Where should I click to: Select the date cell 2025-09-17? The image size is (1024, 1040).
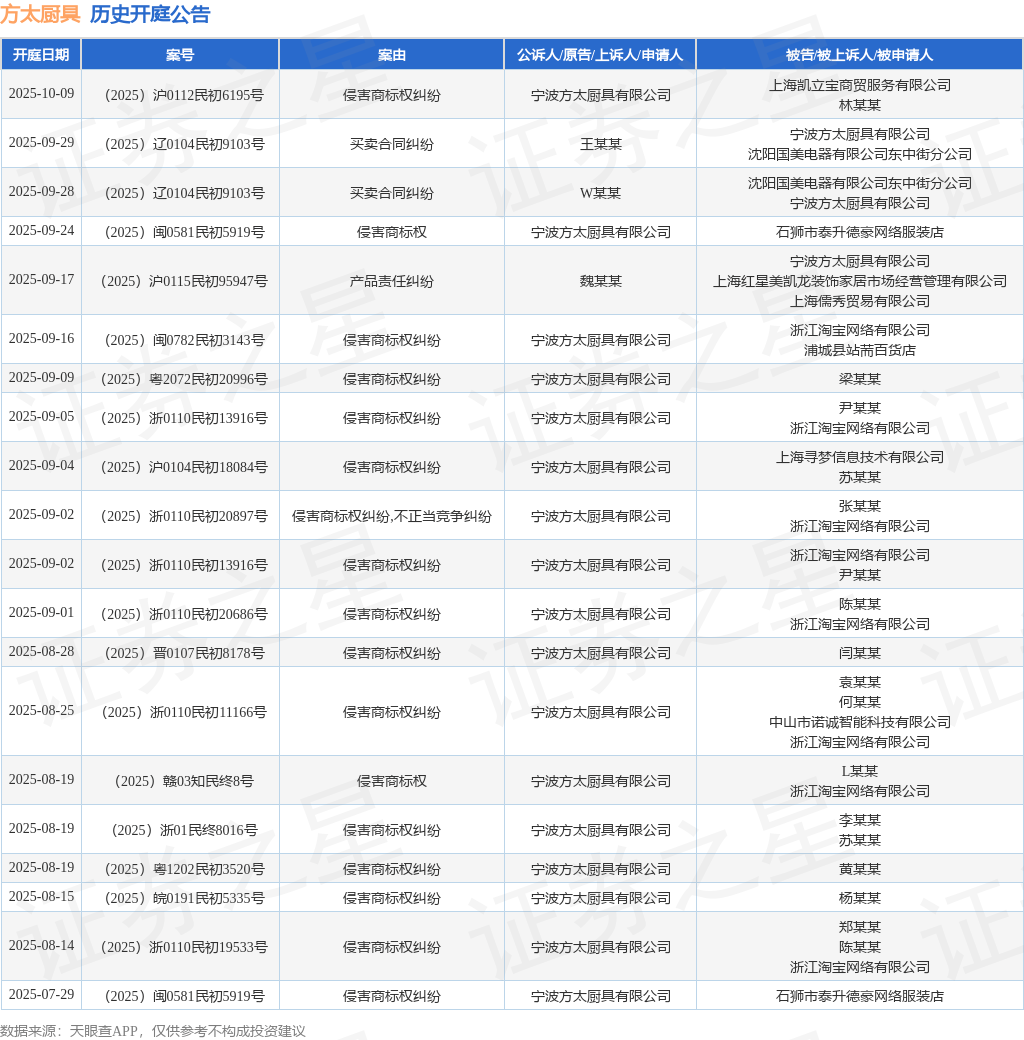[x=41, y=280]
